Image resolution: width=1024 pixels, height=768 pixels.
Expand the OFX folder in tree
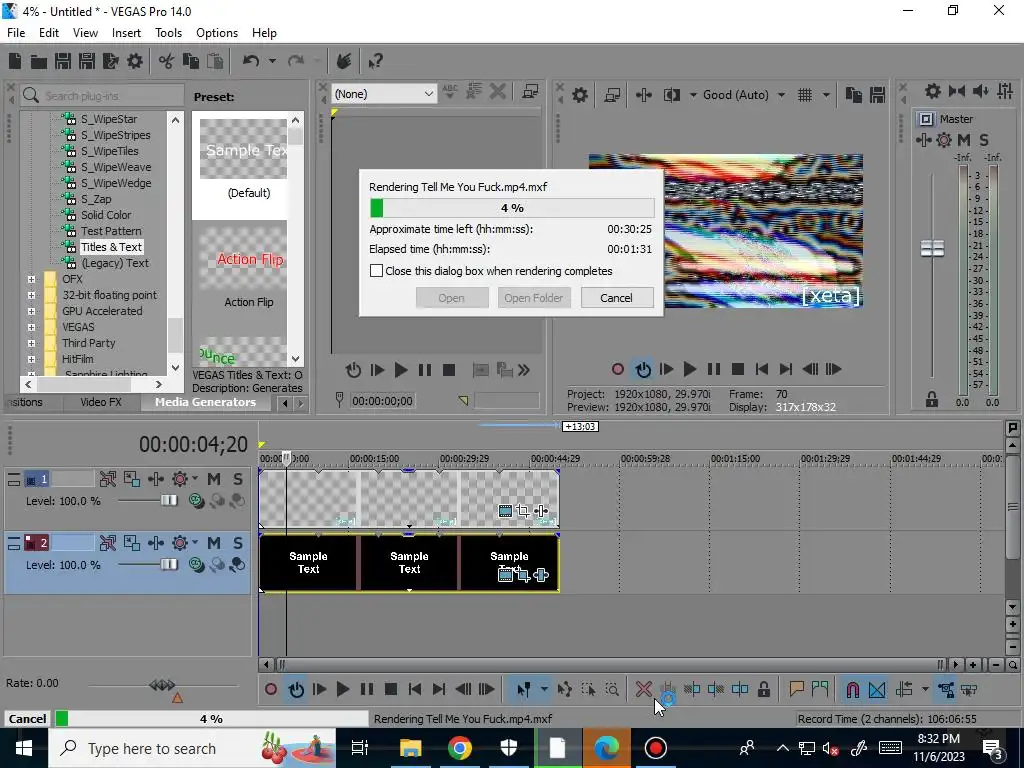point(31,279)
